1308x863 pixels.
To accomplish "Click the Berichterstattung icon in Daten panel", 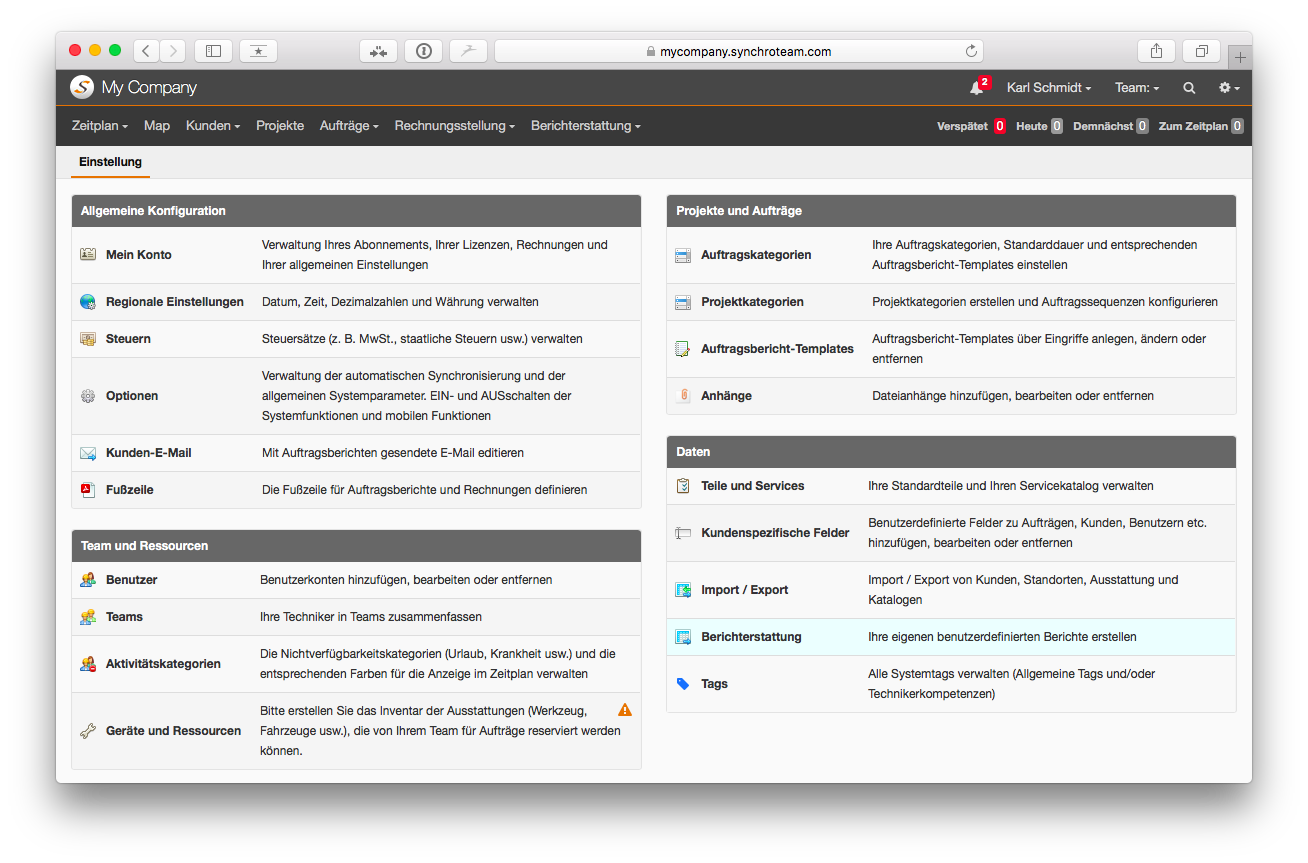I will 683,637.
